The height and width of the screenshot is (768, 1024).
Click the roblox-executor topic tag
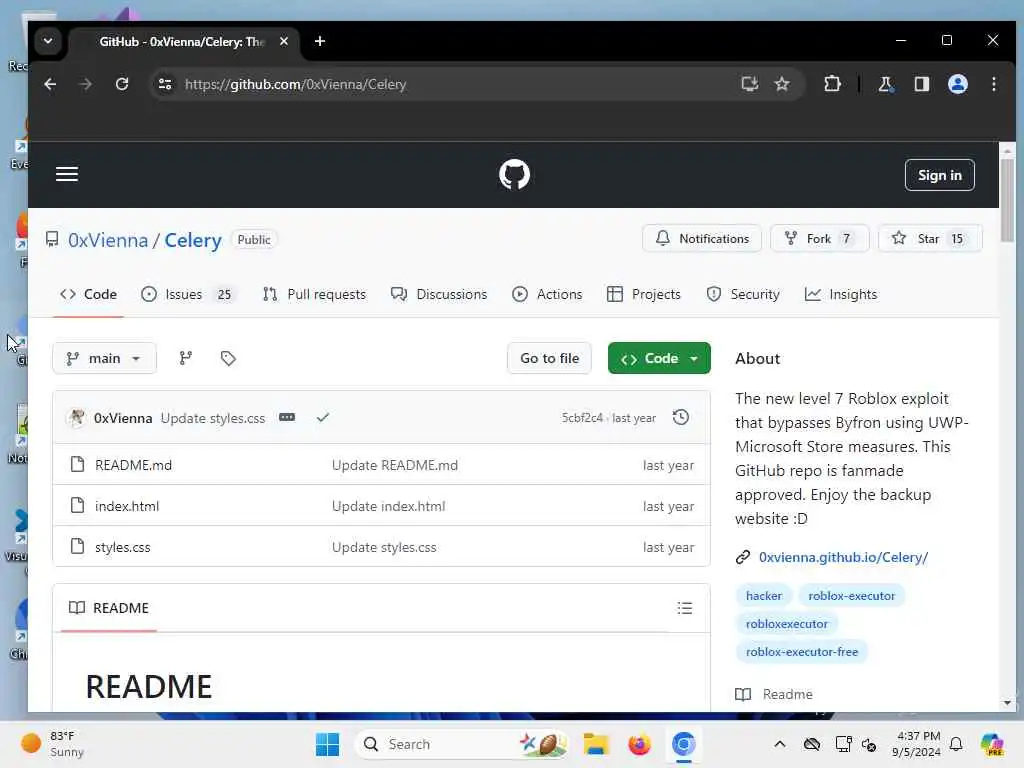(852, 596)
